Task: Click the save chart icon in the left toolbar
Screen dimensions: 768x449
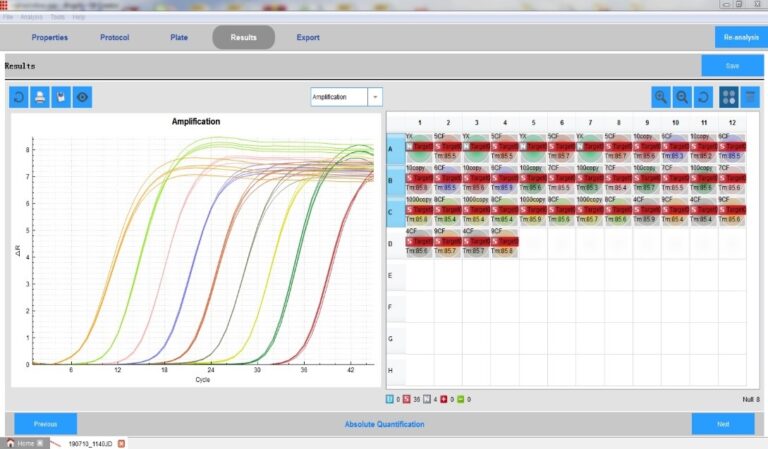Action: coord(61,97)
